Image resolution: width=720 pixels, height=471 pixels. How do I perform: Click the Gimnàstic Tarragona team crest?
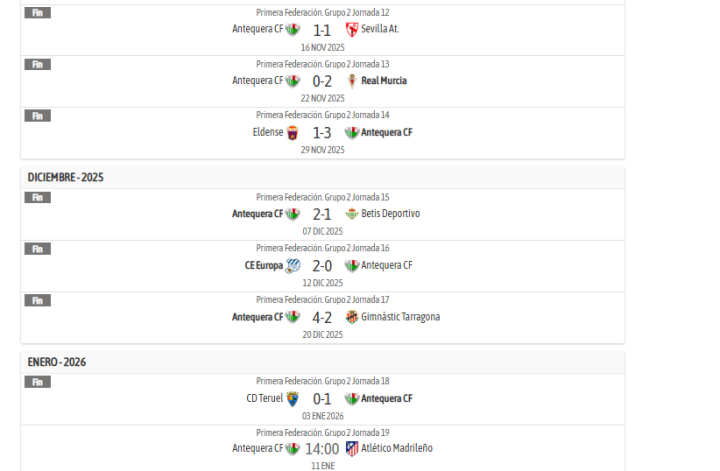click(351, 317)
